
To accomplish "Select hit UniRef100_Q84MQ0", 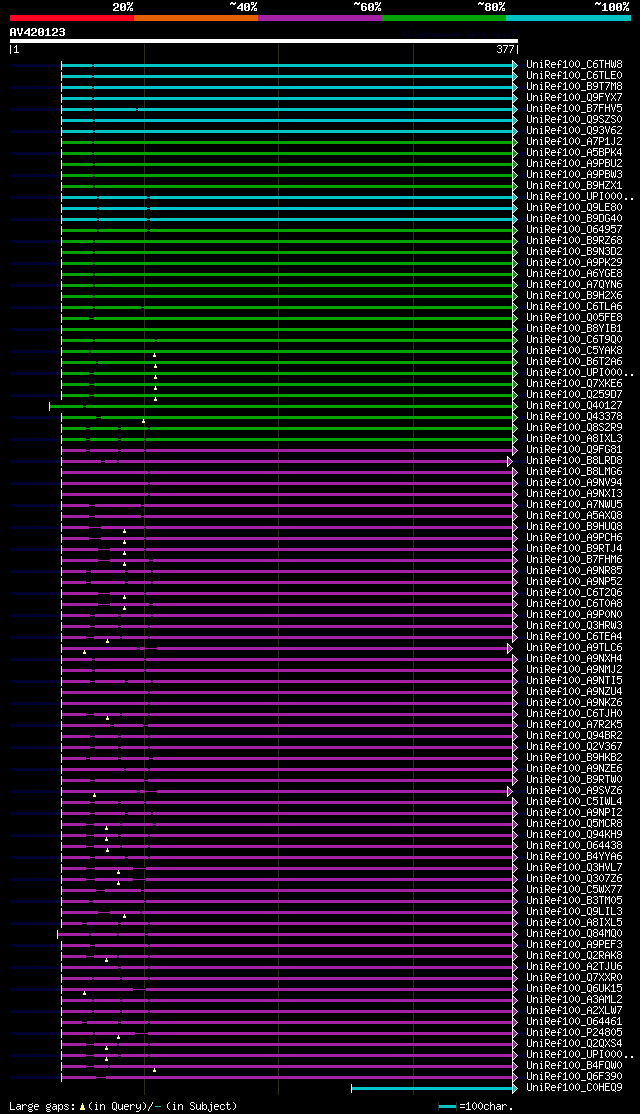I will click(575, 934).
